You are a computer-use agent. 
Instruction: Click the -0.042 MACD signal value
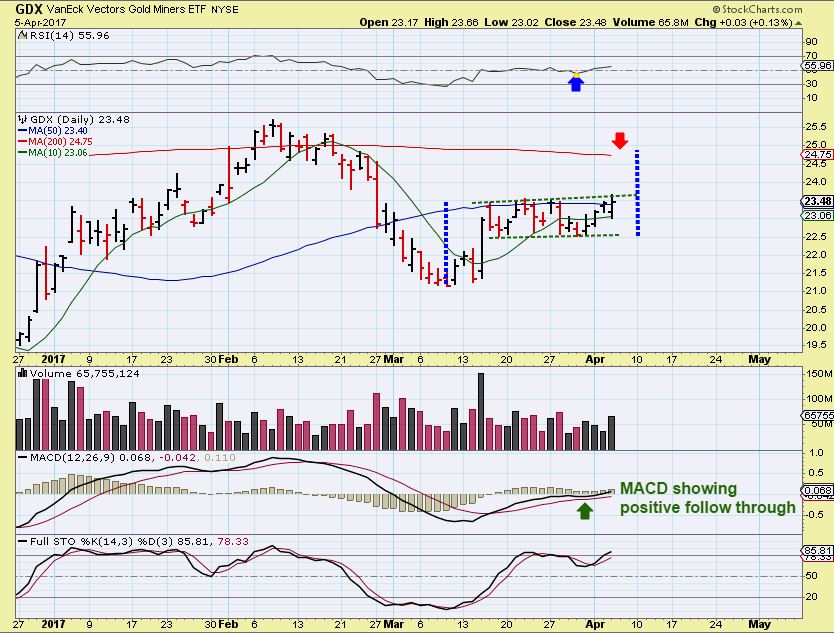178,457
